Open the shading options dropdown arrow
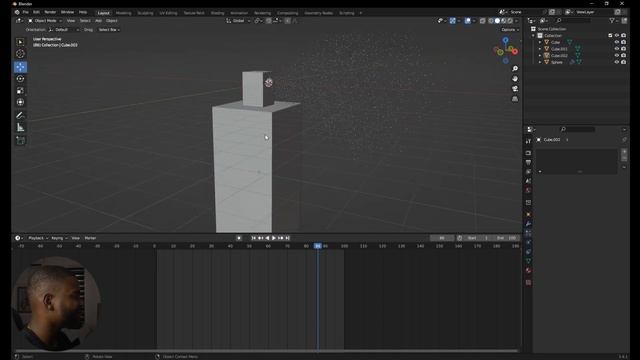Image resolution: width=640 pixels, height=360 pixels. click(x=517, y=21)
